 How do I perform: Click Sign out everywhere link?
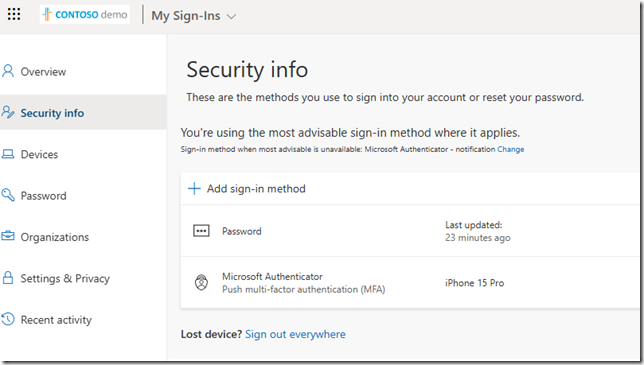click(295, 335)
